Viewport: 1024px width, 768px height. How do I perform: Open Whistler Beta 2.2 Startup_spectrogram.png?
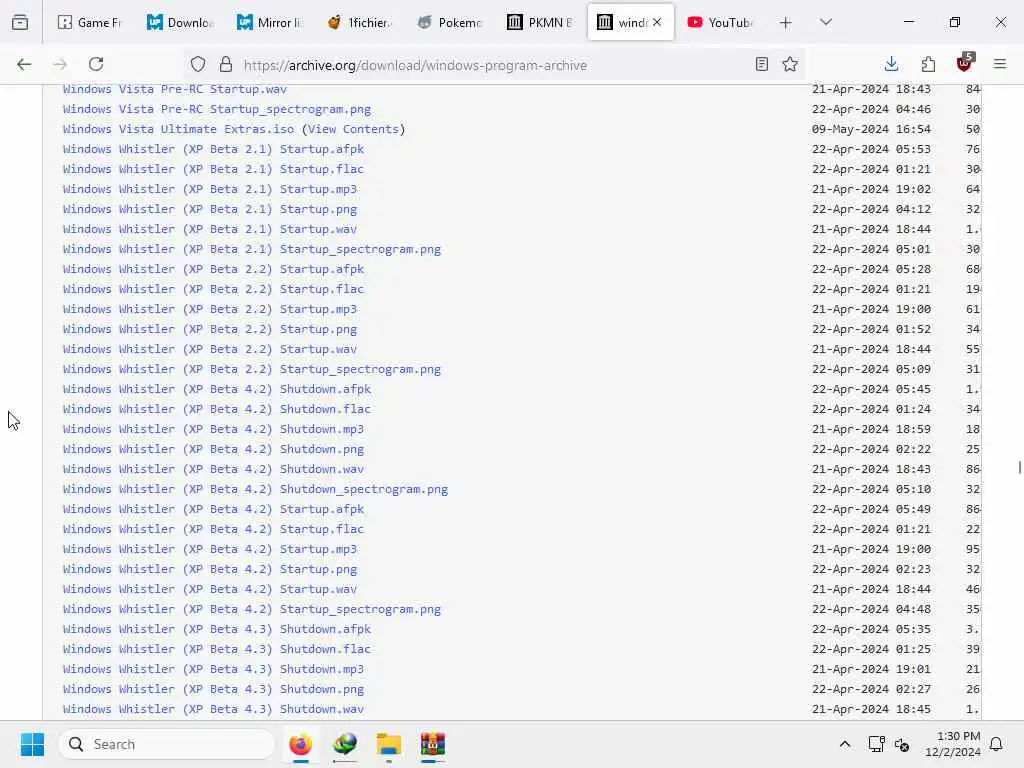tap(251, 369)
